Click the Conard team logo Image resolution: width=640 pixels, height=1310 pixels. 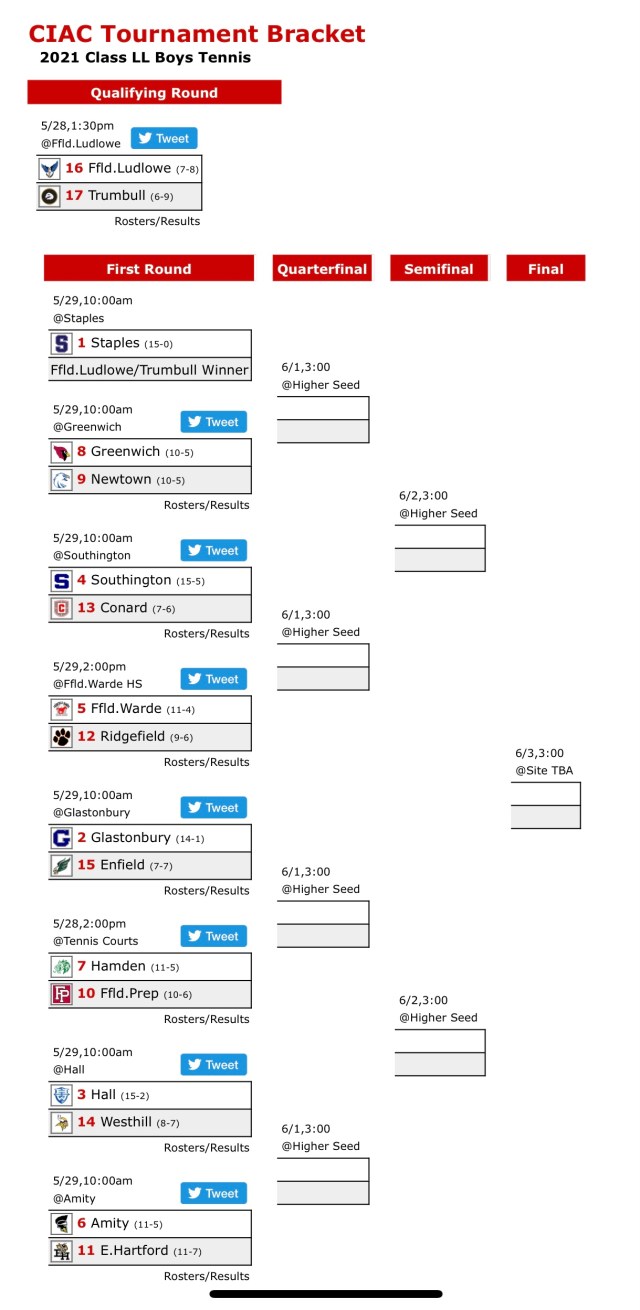pos(62,608)
